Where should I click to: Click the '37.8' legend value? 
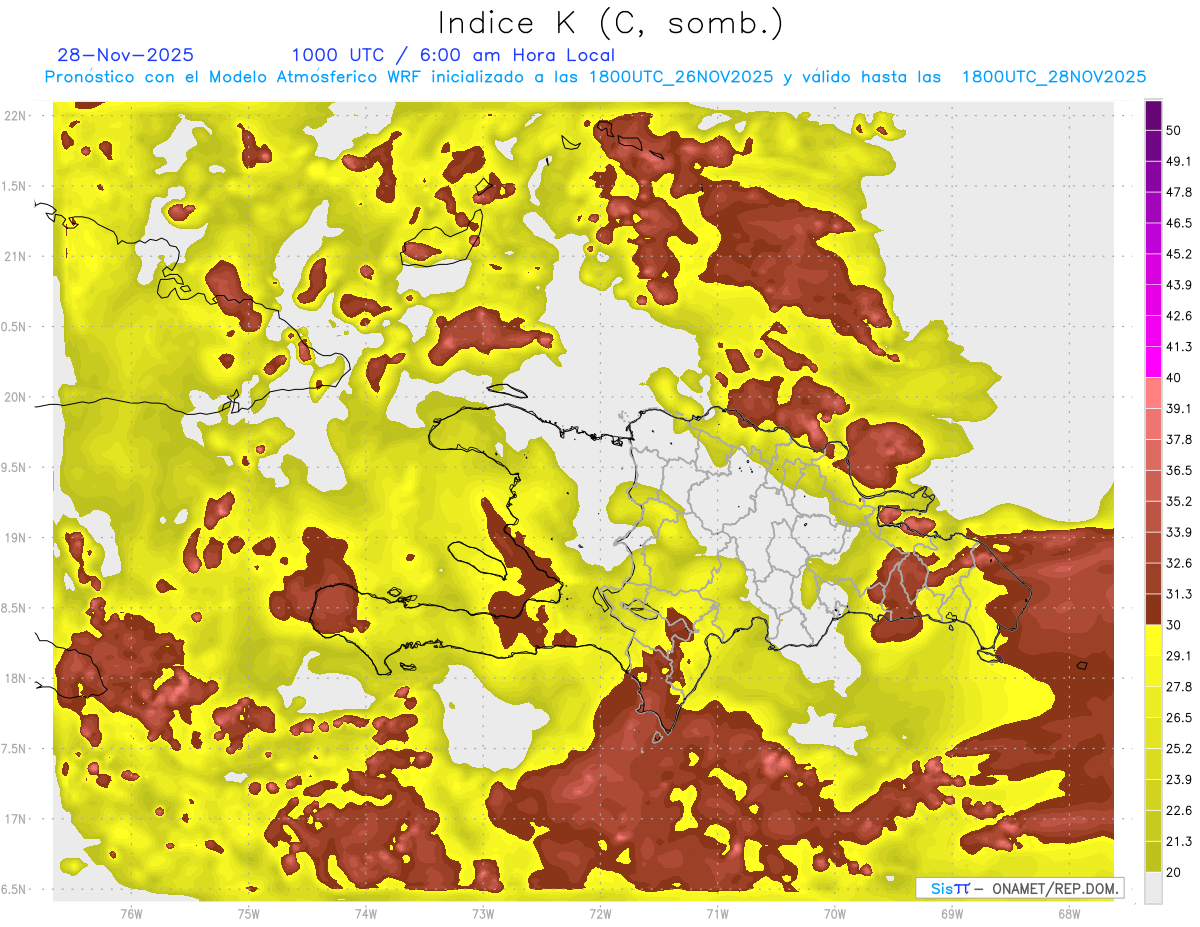click(x=1179, y=440)
